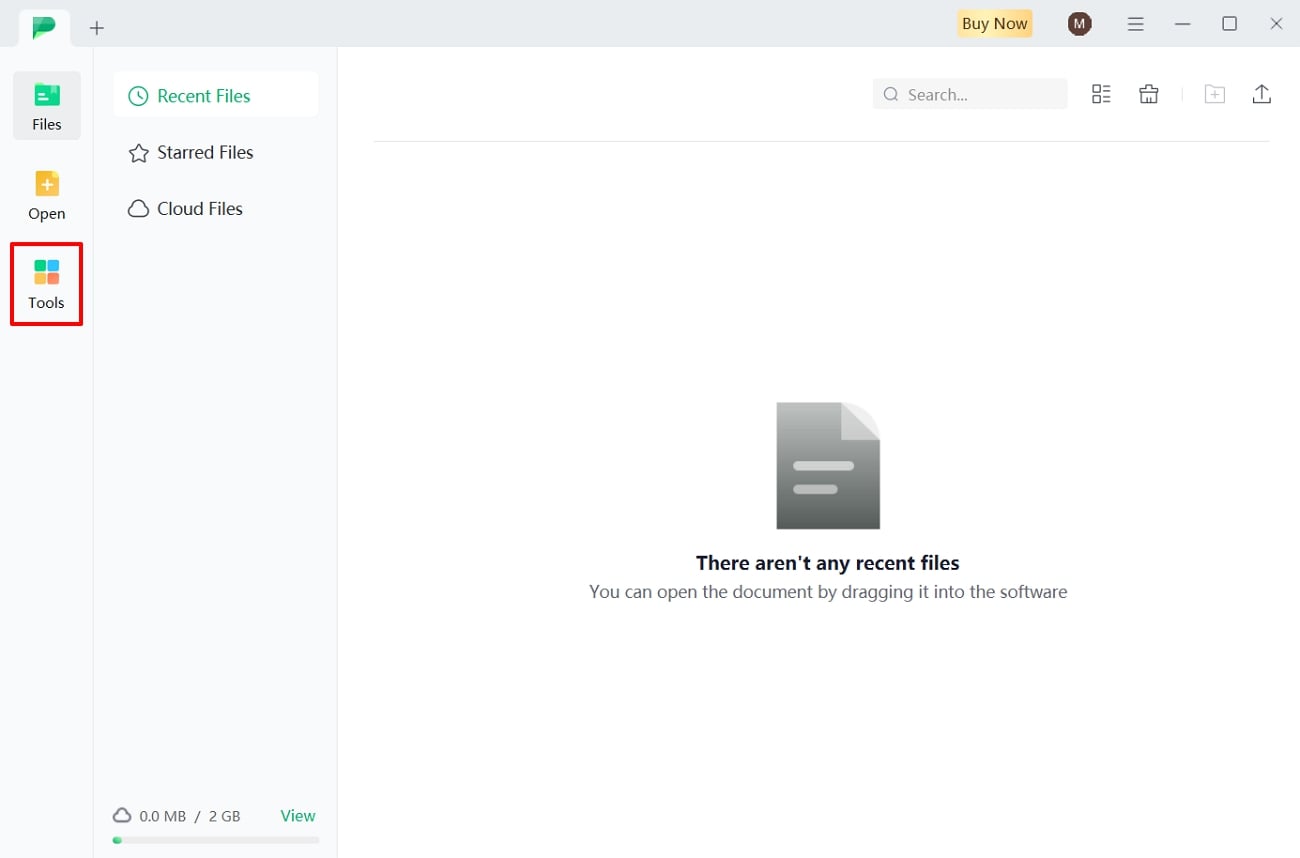Image resolution: width=1300 pixels, height=858 pixels.
Task: Open the hamburger menu
Action: pos(1135,24)
